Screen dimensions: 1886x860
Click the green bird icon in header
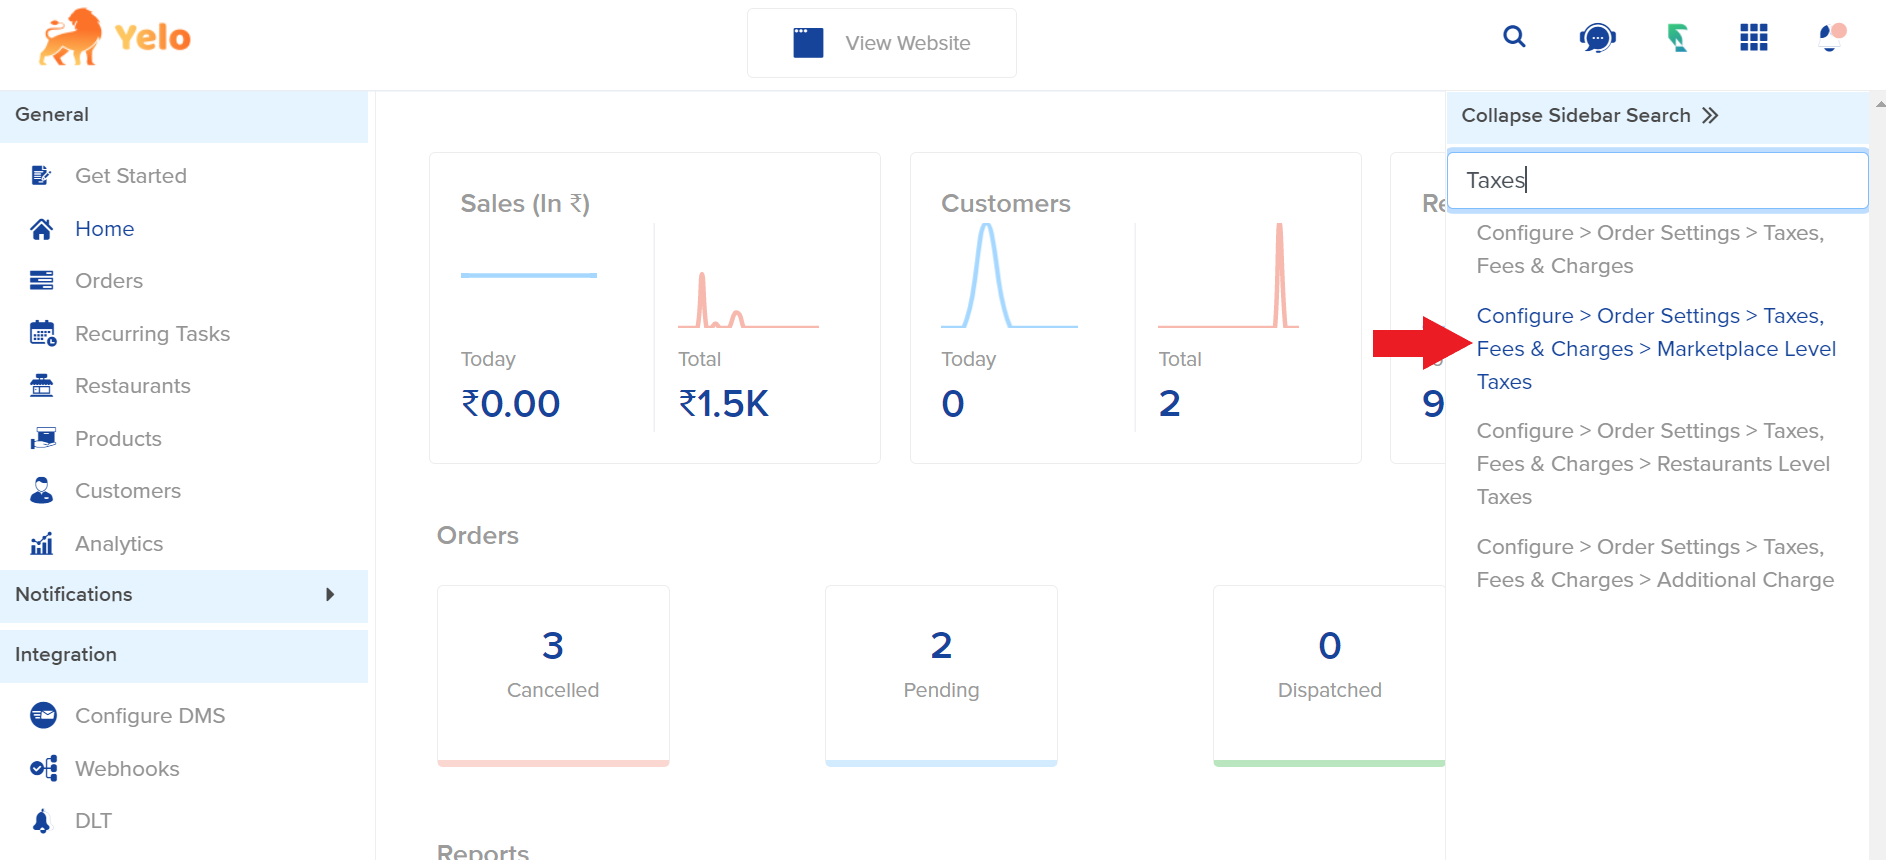[x=1677, y=39]
